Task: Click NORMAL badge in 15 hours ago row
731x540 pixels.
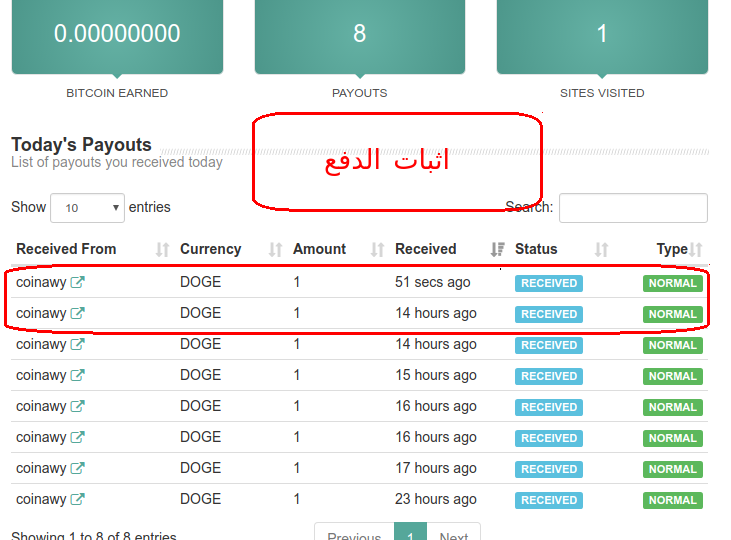Action: tap(673, 376)
